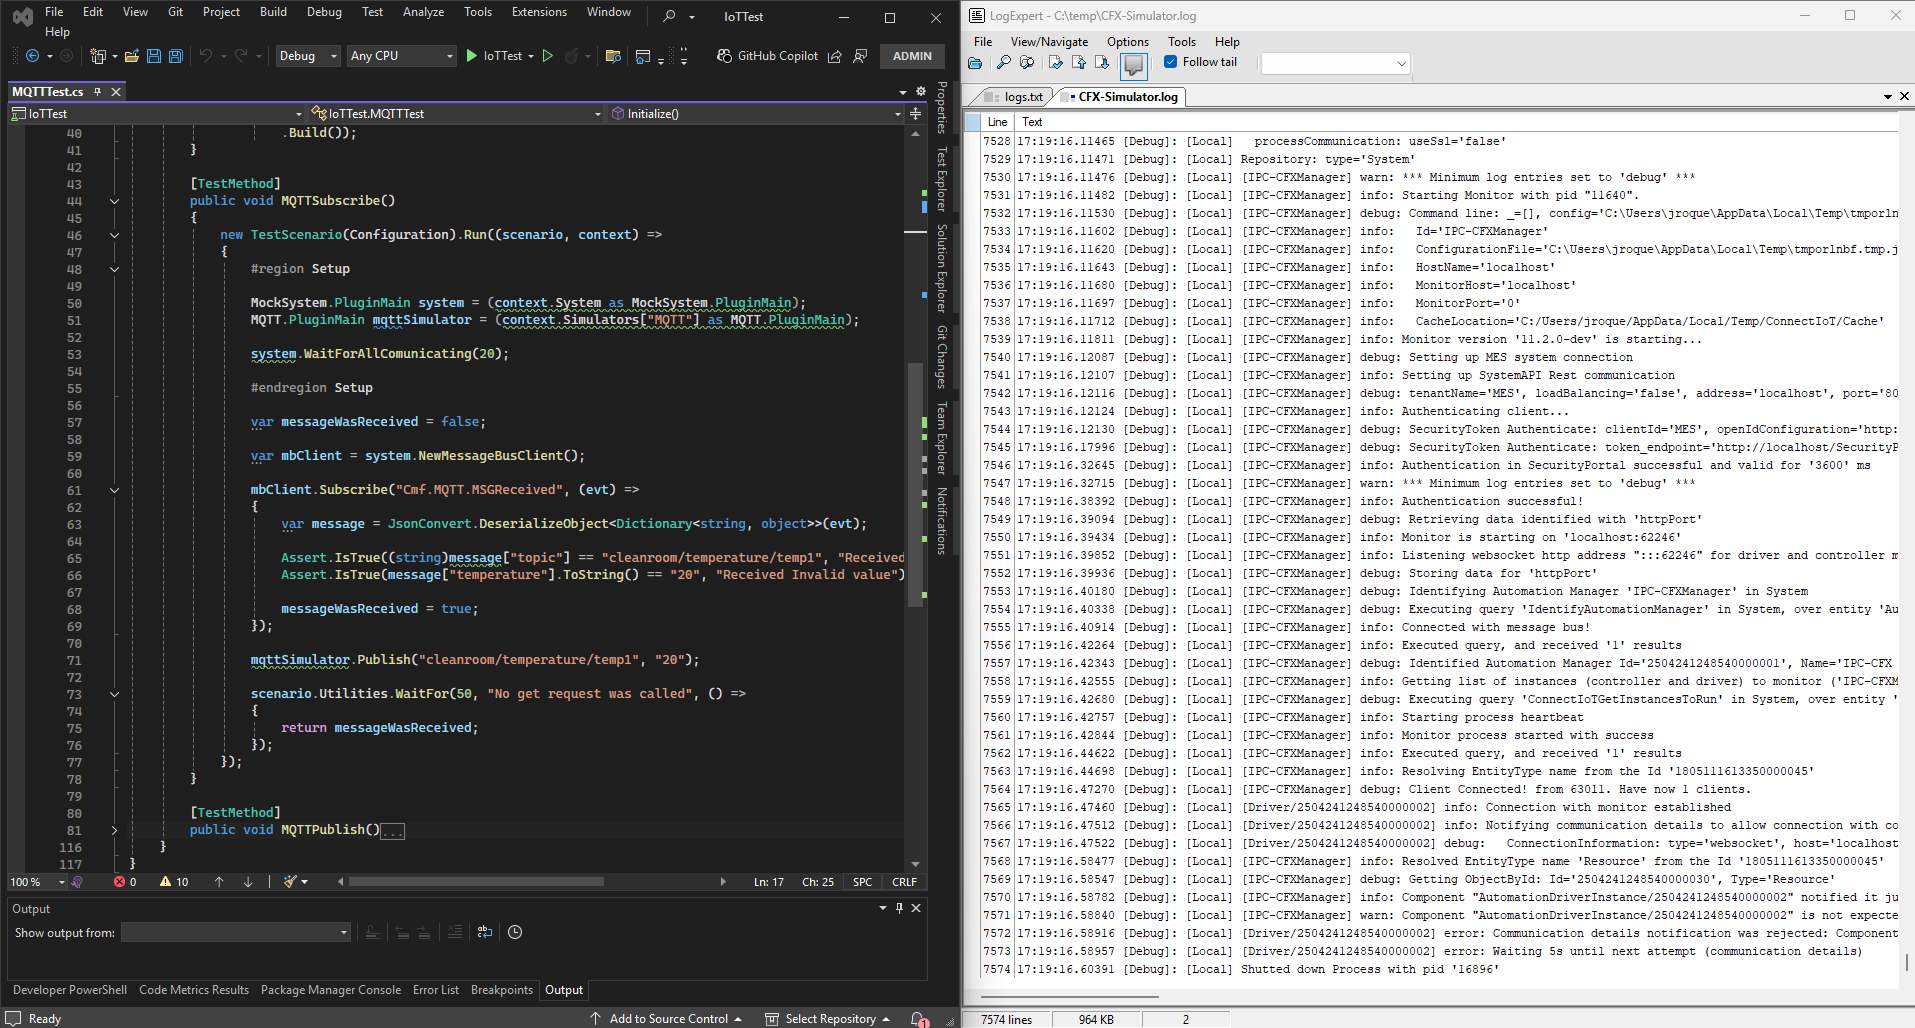Open GitHub Copilot in Visual Studio
The height and width of the screenshot is (1028, 1915).
[777, 56]
